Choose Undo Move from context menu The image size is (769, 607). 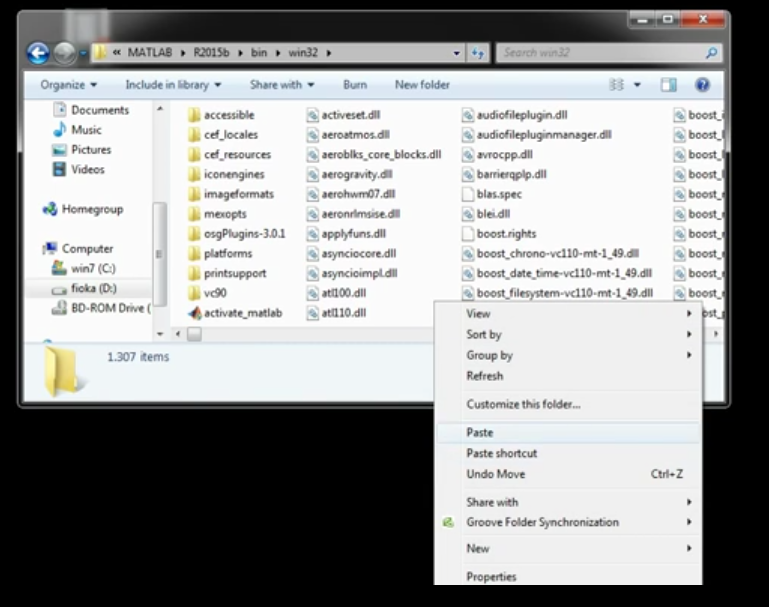pyautogui.click(x=568, y=474)
